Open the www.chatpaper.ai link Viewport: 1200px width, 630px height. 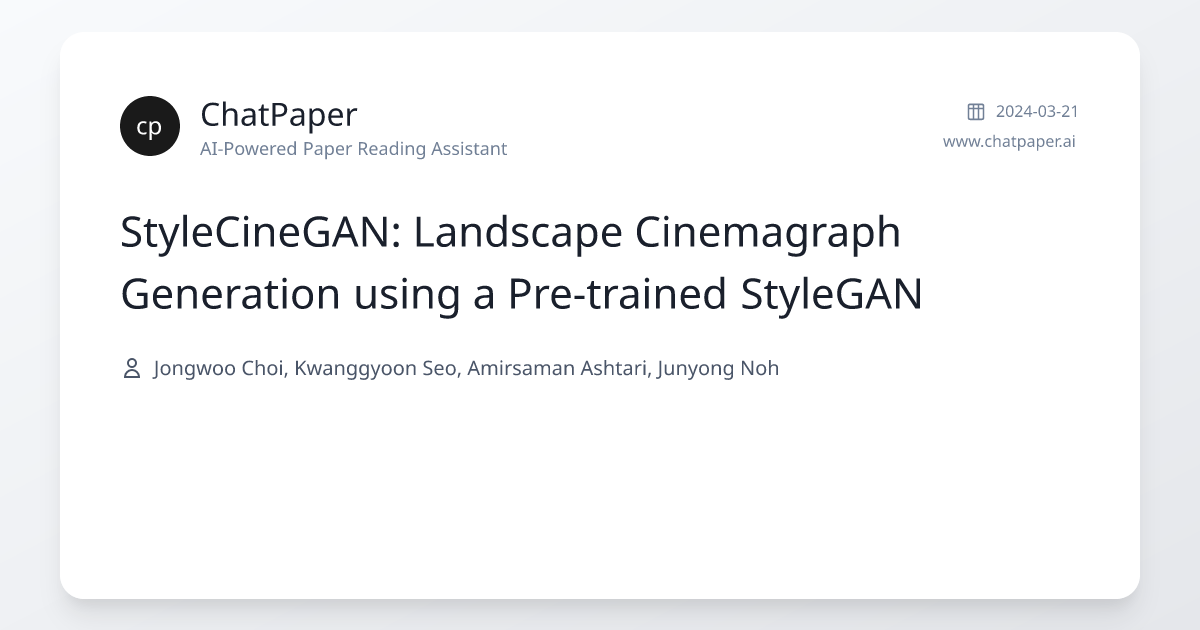pos(1009,141)
